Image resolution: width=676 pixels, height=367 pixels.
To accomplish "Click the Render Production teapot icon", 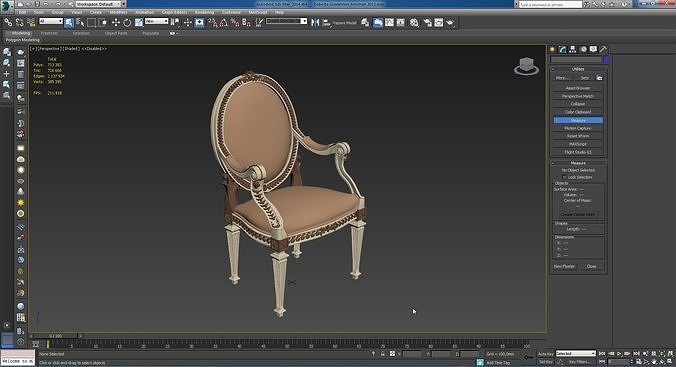I will pos(450,22).
